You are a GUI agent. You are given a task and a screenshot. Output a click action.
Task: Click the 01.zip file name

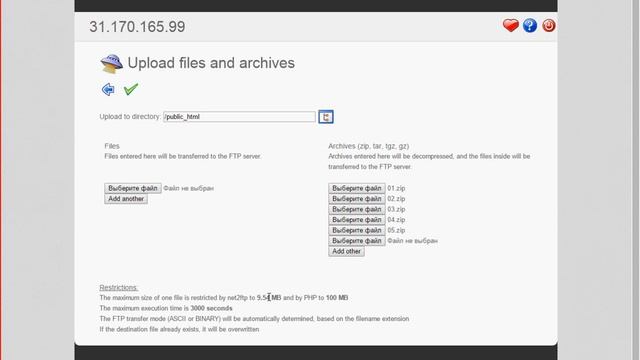click(396, 188)
